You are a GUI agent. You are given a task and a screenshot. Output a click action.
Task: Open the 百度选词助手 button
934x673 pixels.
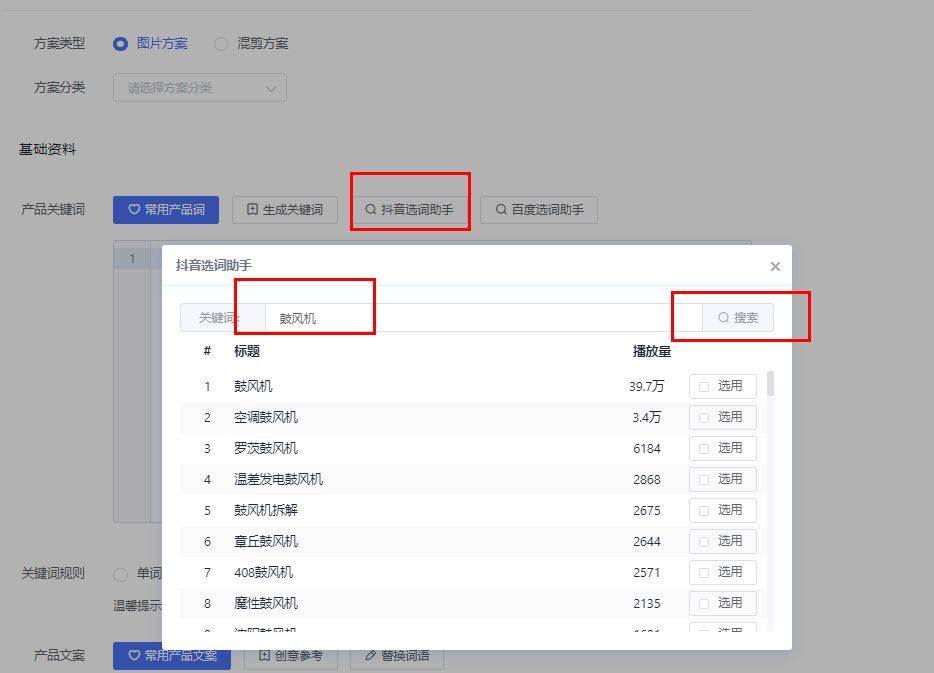[x=539, y=210]
